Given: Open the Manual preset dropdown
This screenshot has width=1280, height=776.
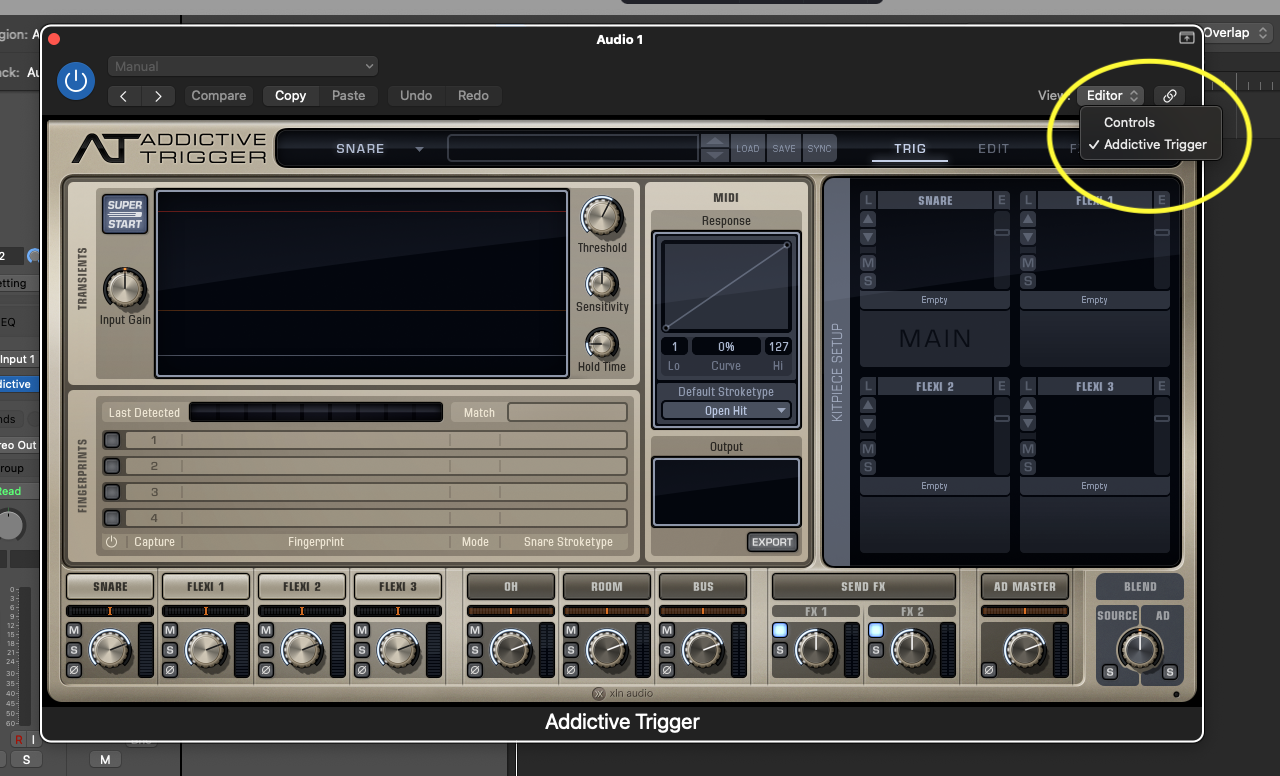Looking at the screenshot, I should [243, 65].
